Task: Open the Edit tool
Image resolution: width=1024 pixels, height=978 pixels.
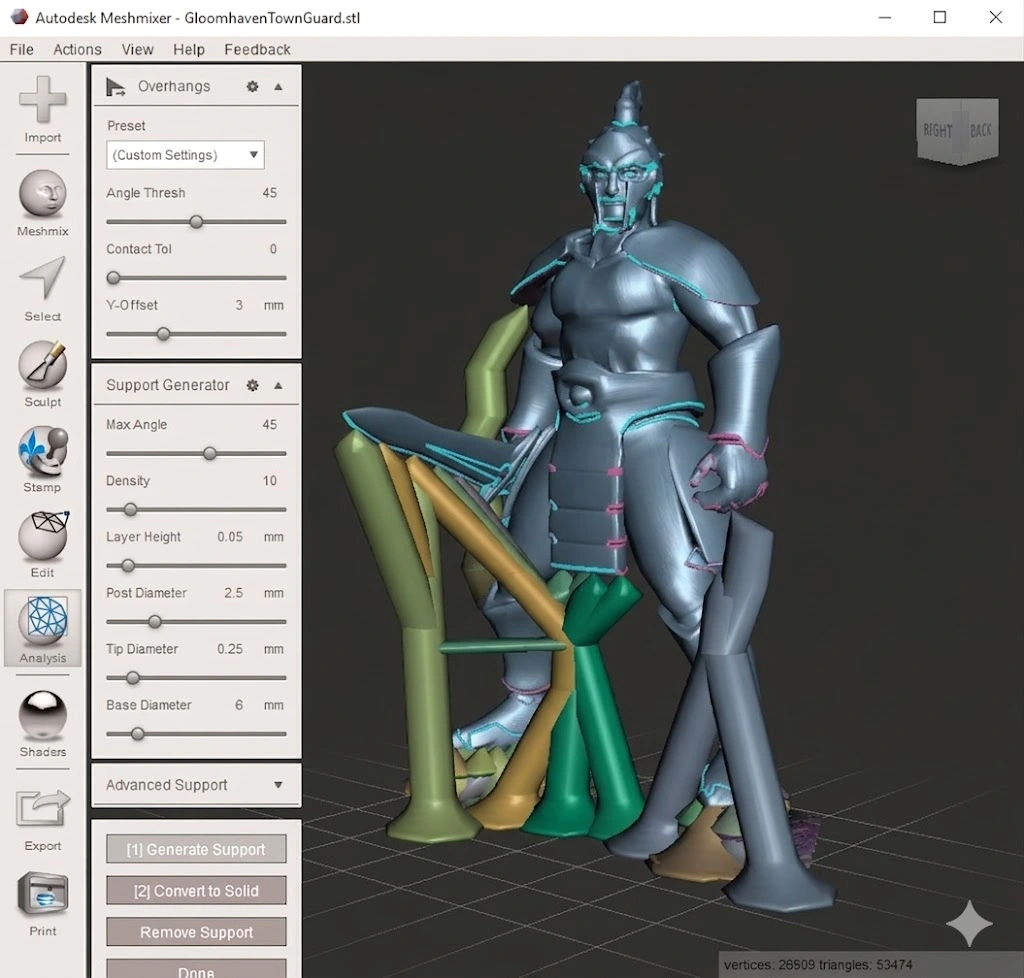Action: pos(42,544)
